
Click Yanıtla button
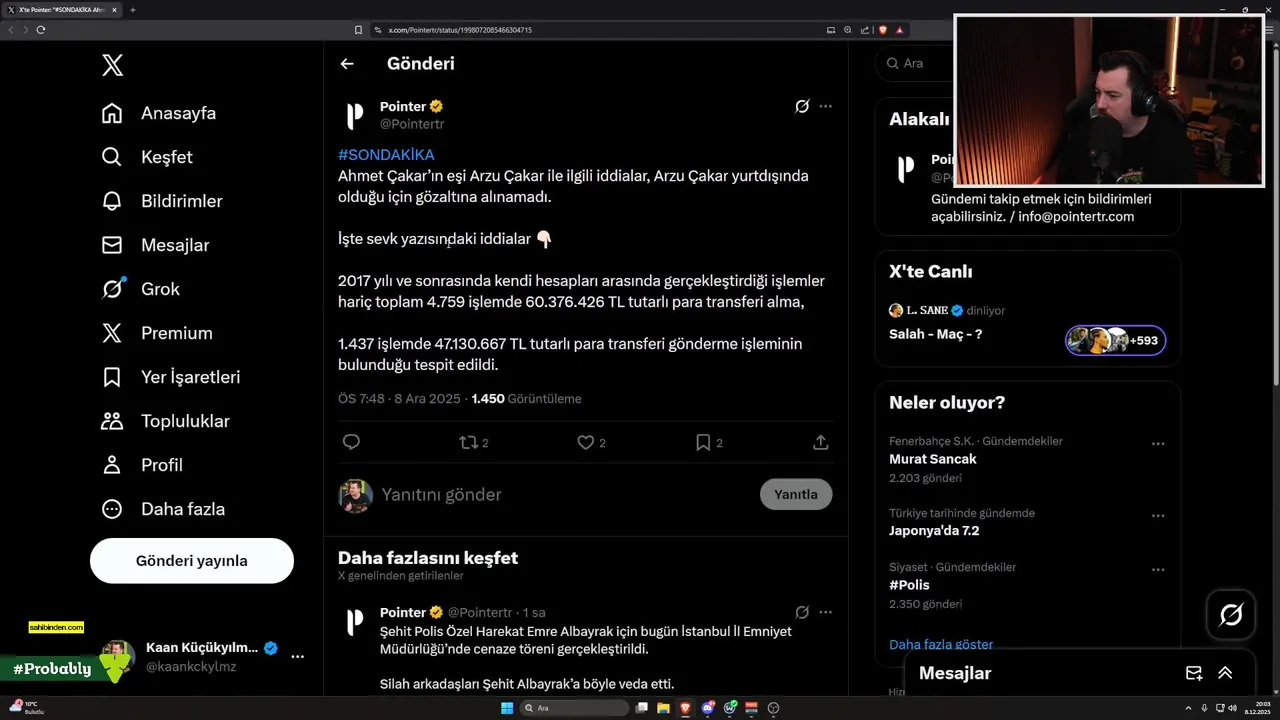tap(796, 494)
